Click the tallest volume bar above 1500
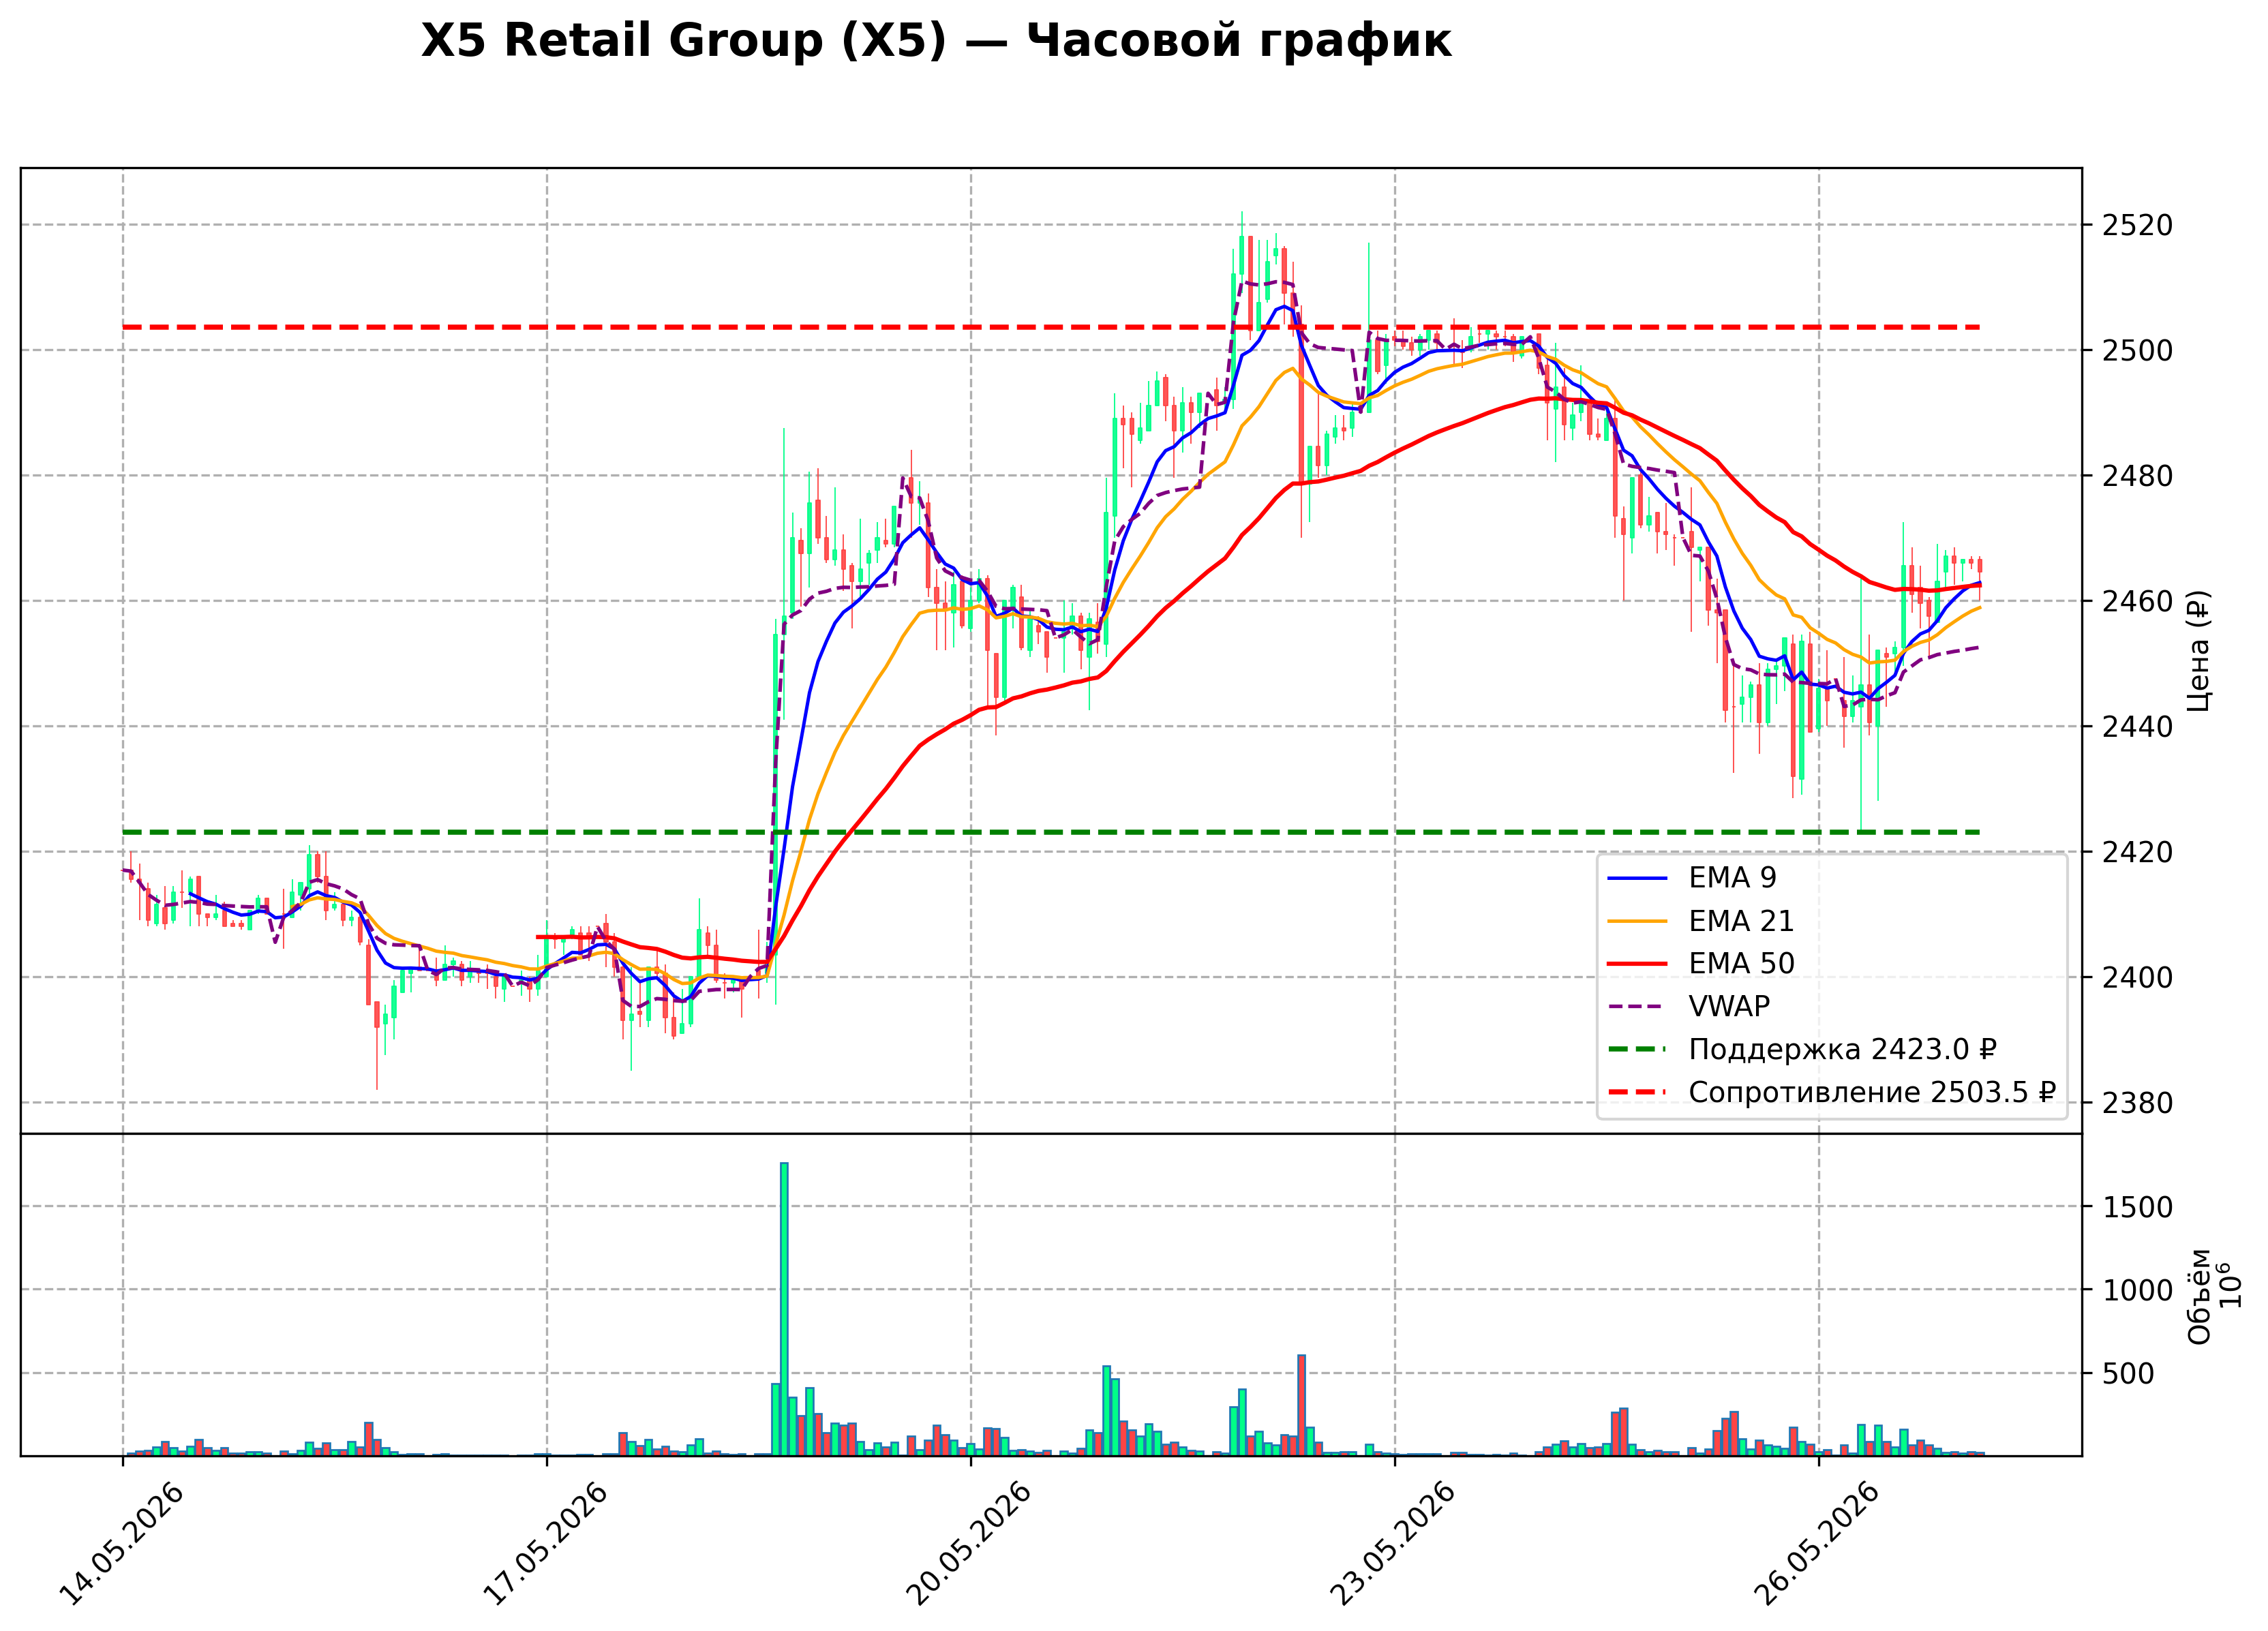2268x1631 pixels. click(x=784, y=1309)
